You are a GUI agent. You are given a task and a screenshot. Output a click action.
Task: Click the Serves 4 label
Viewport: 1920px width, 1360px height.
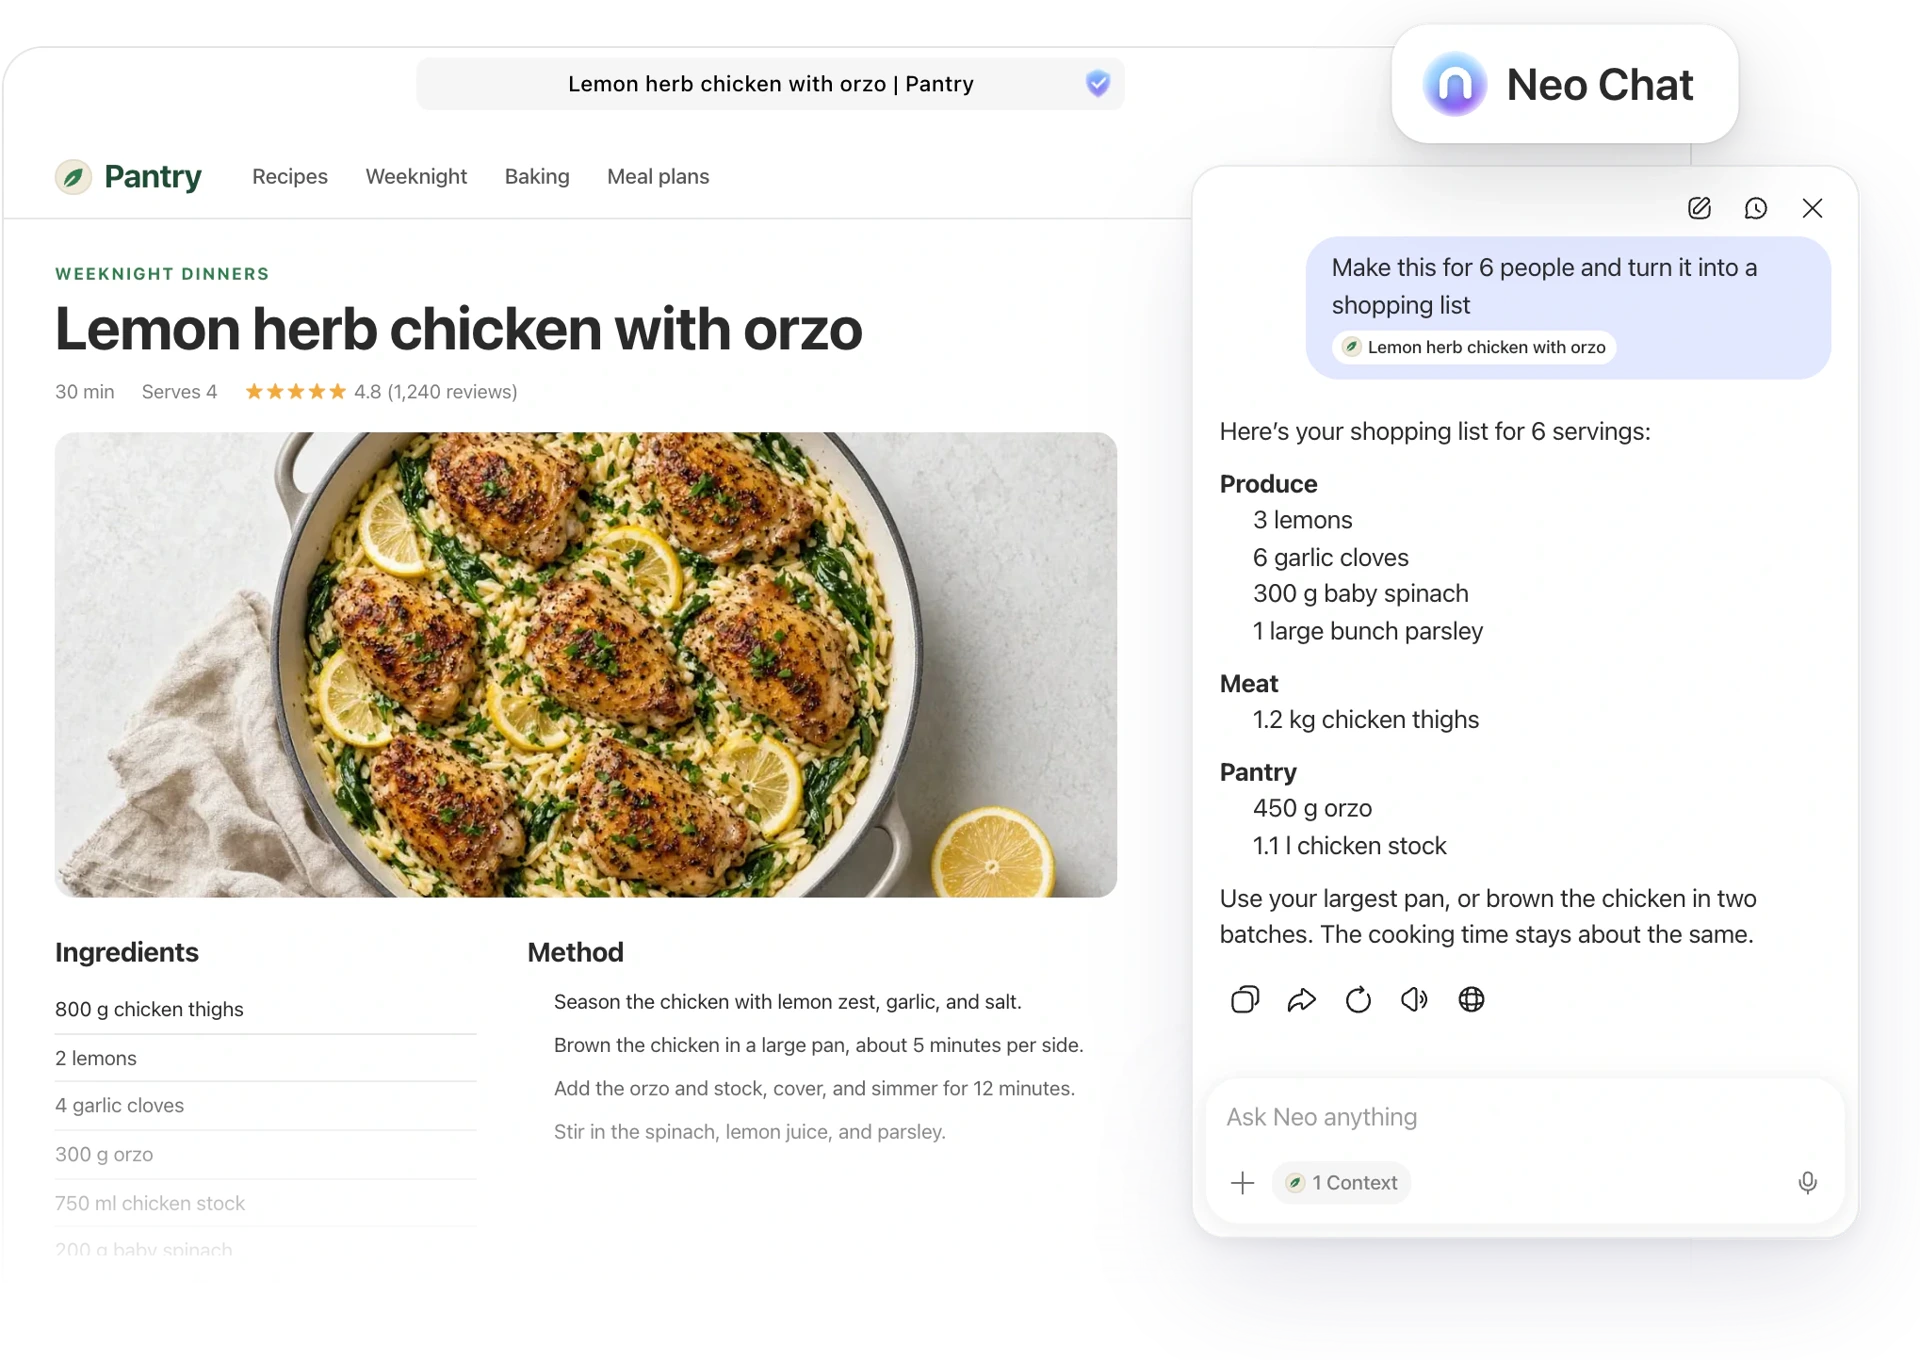[179, 392]
